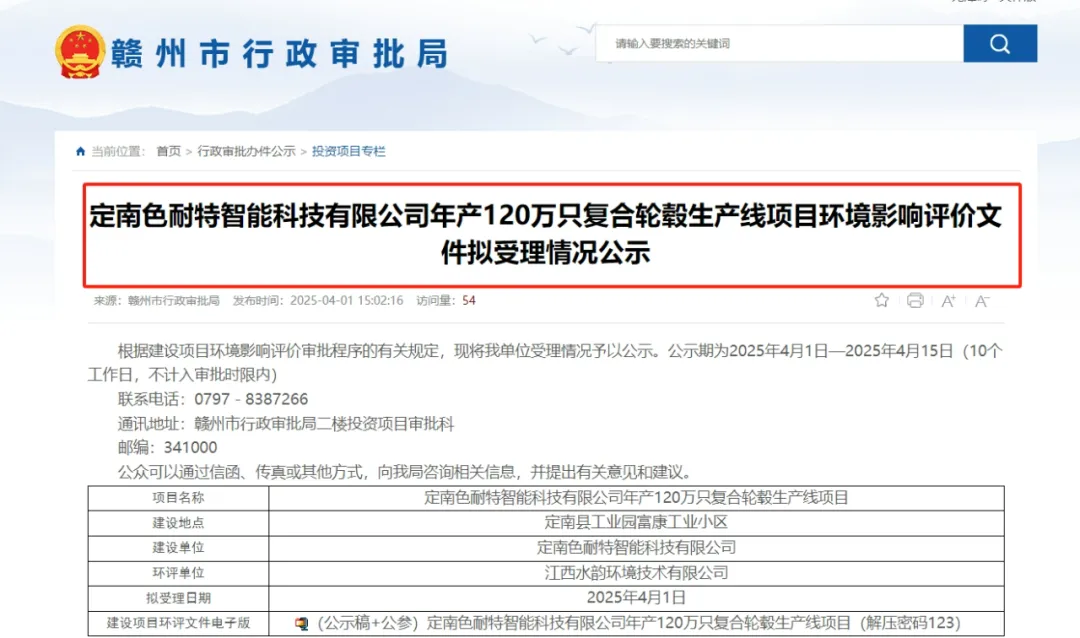Click the phone number 0797 - 8387266

251,399
